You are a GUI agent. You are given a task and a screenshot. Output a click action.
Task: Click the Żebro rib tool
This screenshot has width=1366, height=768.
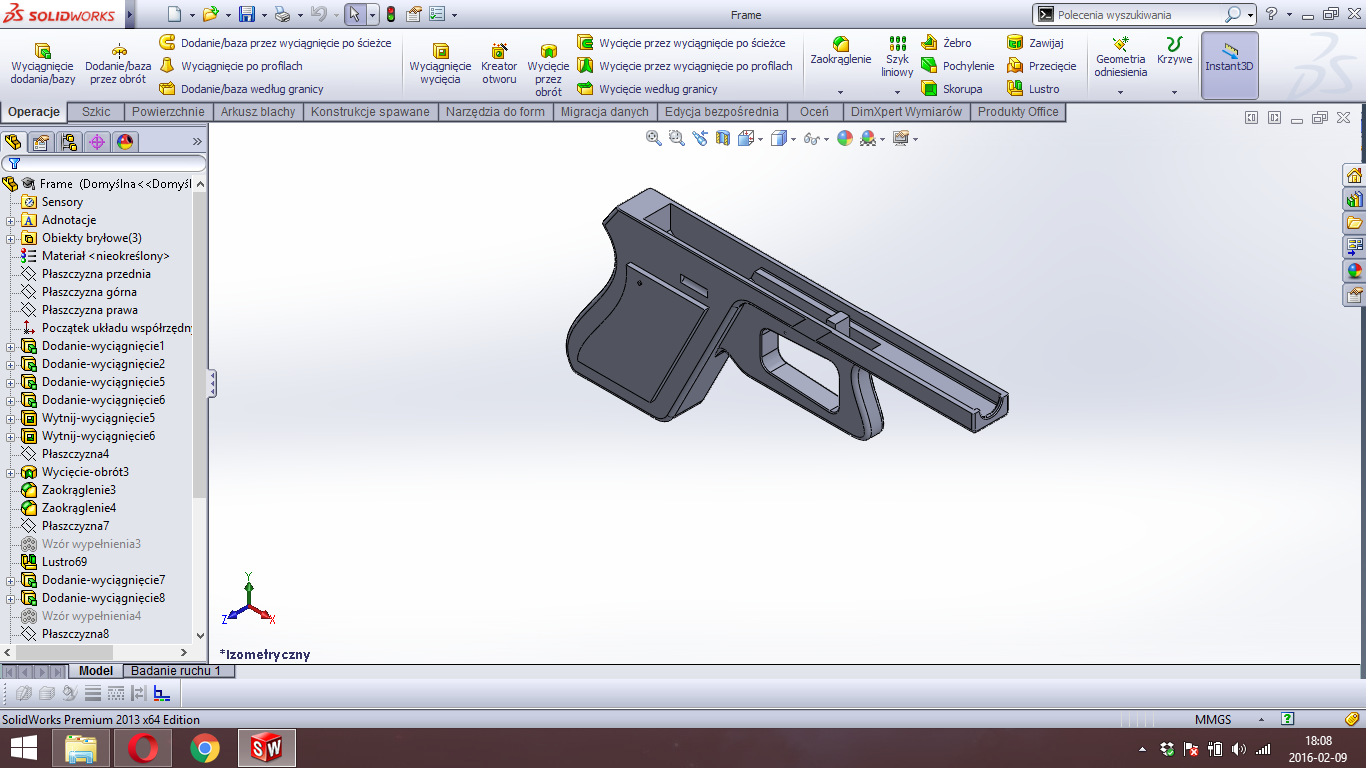945,43
